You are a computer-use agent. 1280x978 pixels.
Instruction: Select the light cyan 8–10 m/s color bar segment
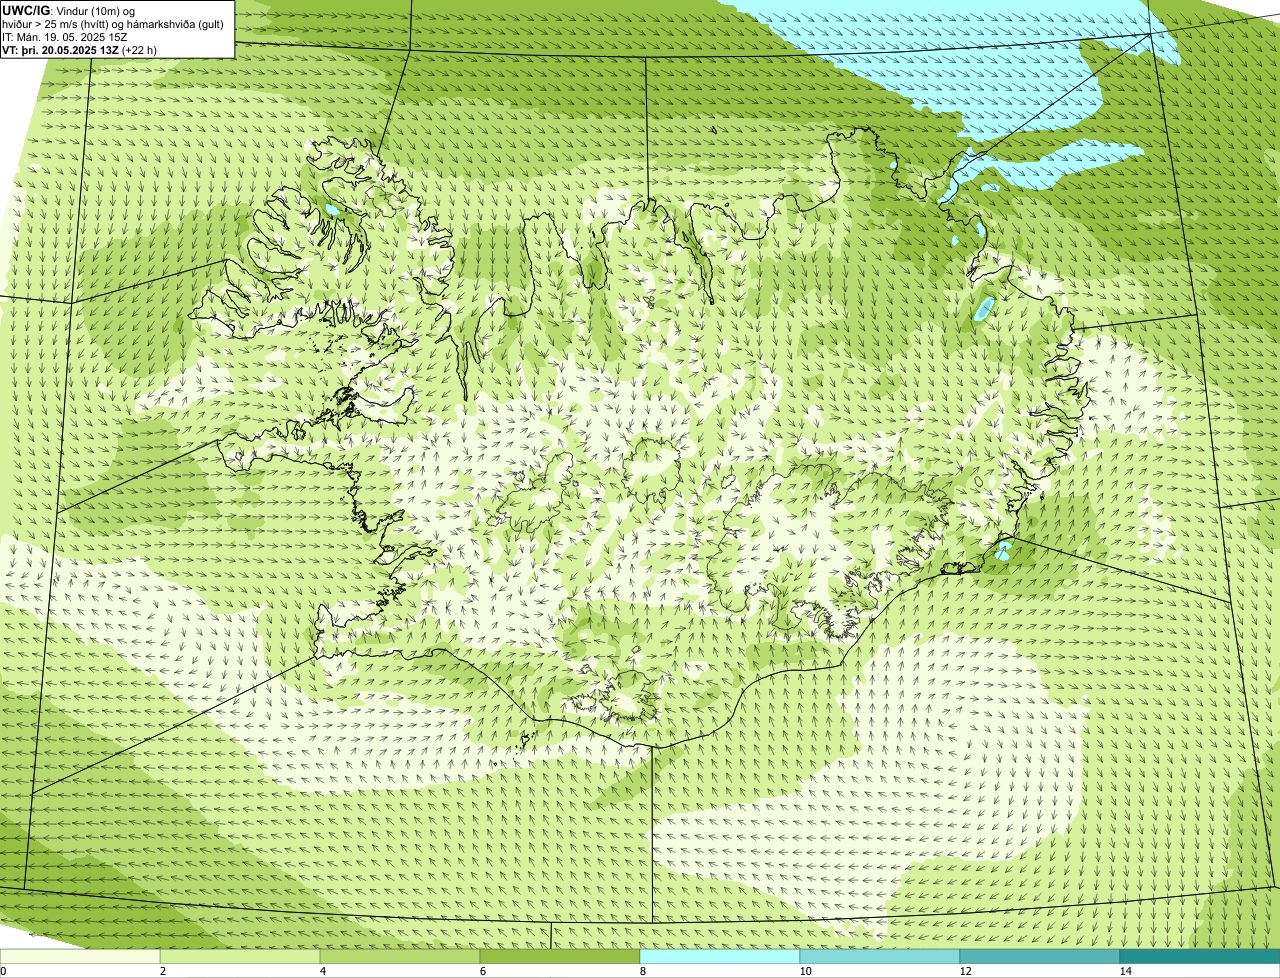(x=720, y=957)
